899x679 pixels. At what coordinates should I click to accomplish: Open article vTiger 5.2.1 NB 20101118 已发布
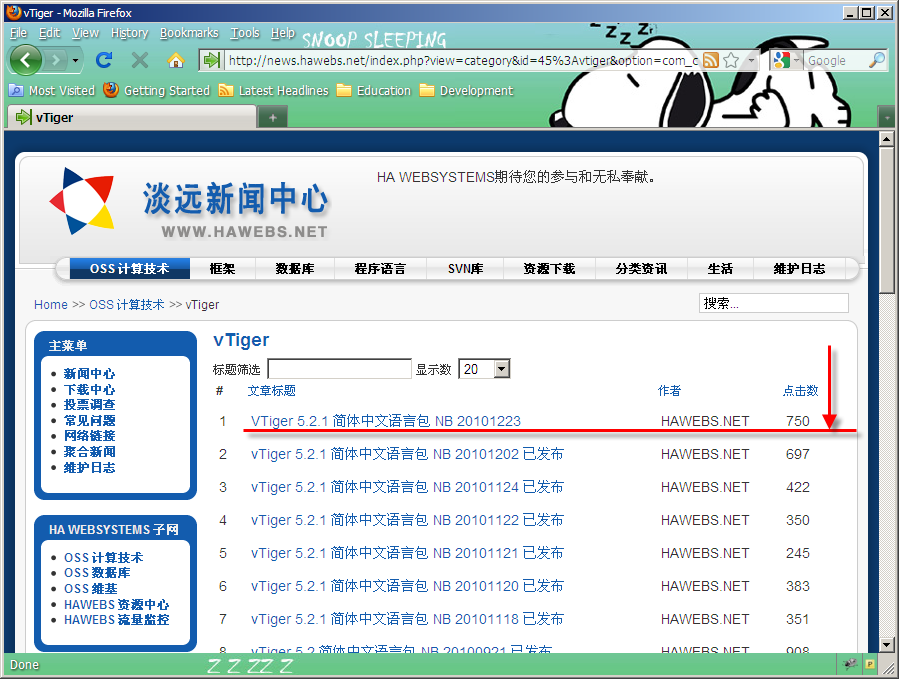[x=407, y=619]
